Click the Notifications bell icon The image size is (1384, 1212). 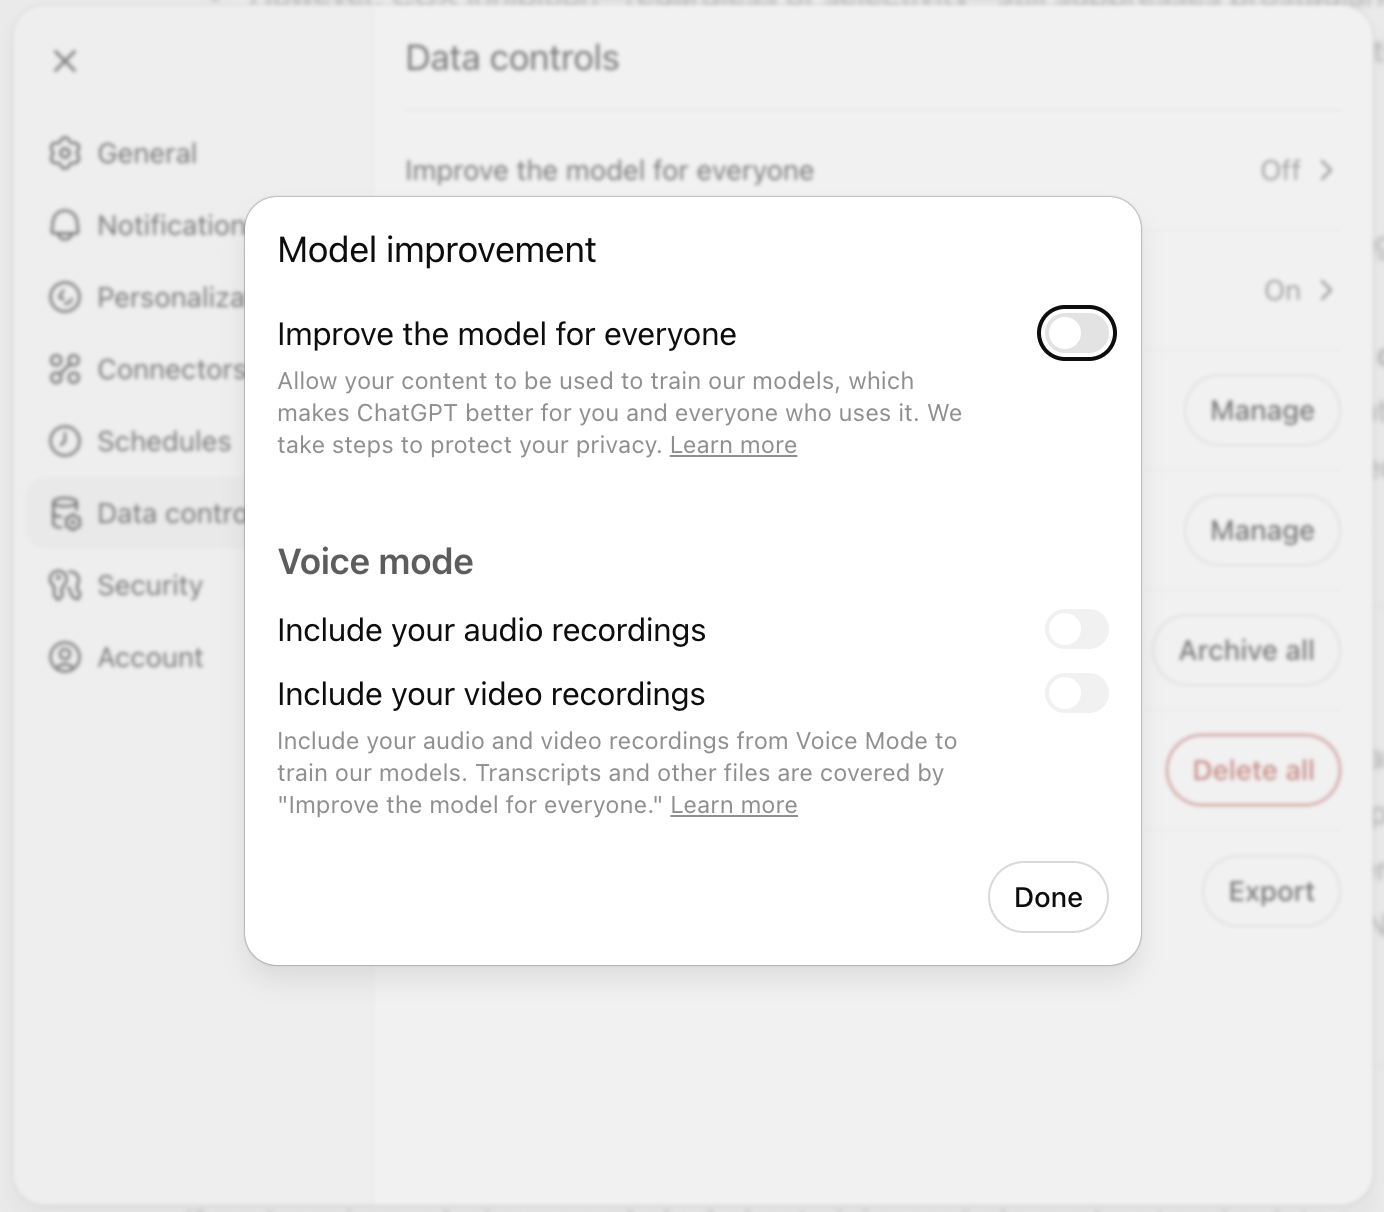[65, 225]
